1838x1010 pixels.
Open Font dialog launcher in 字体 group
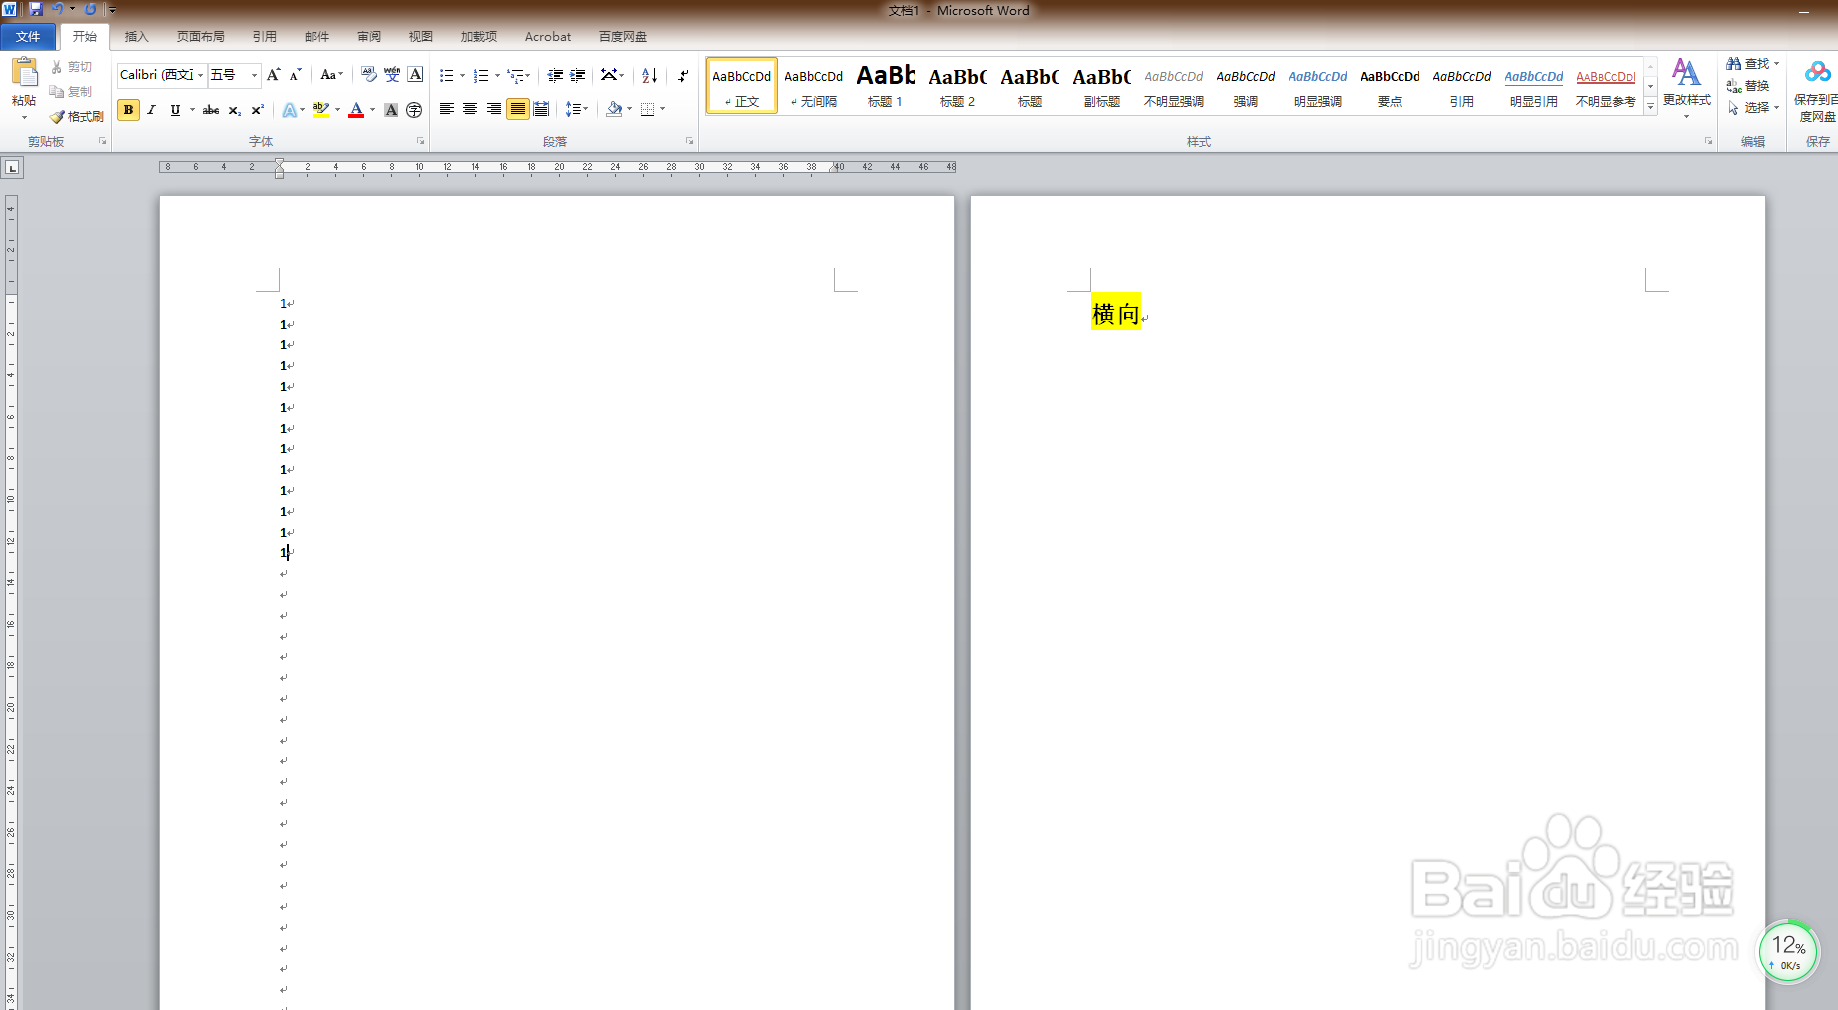[420, 142]
